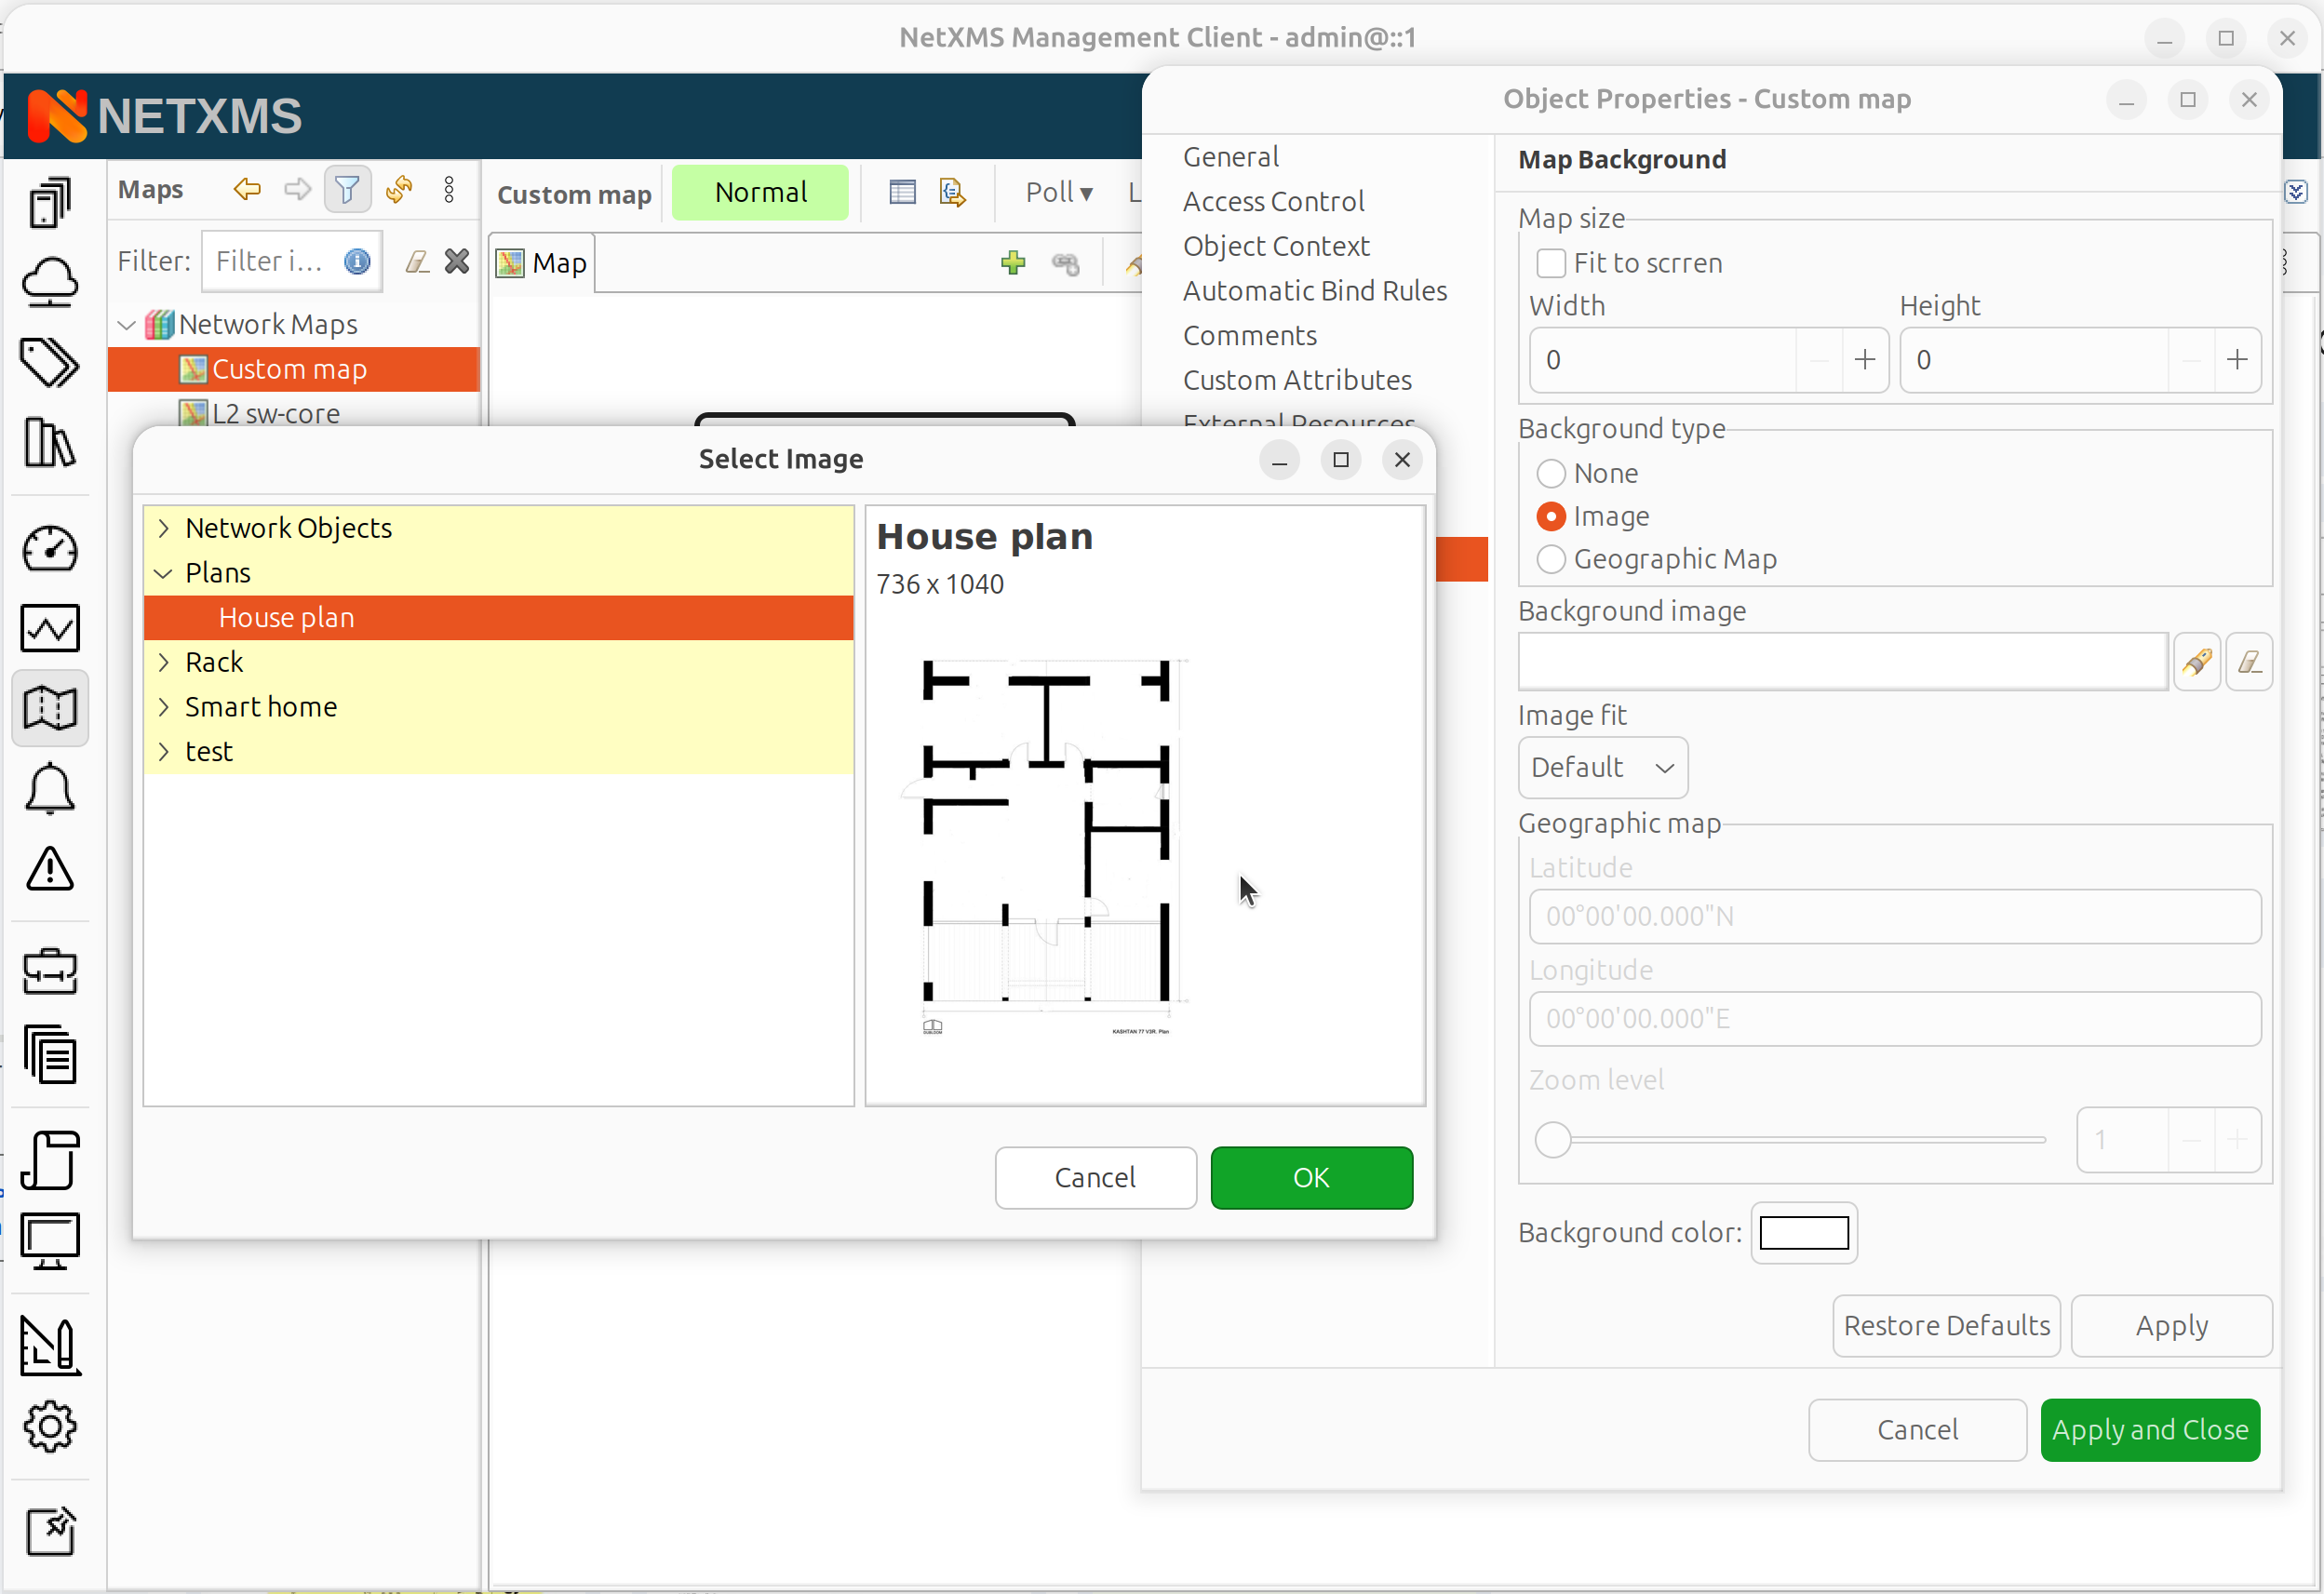2324x1594 pixels.
Task: Collapse the Plans tree node
Action: 164,573
